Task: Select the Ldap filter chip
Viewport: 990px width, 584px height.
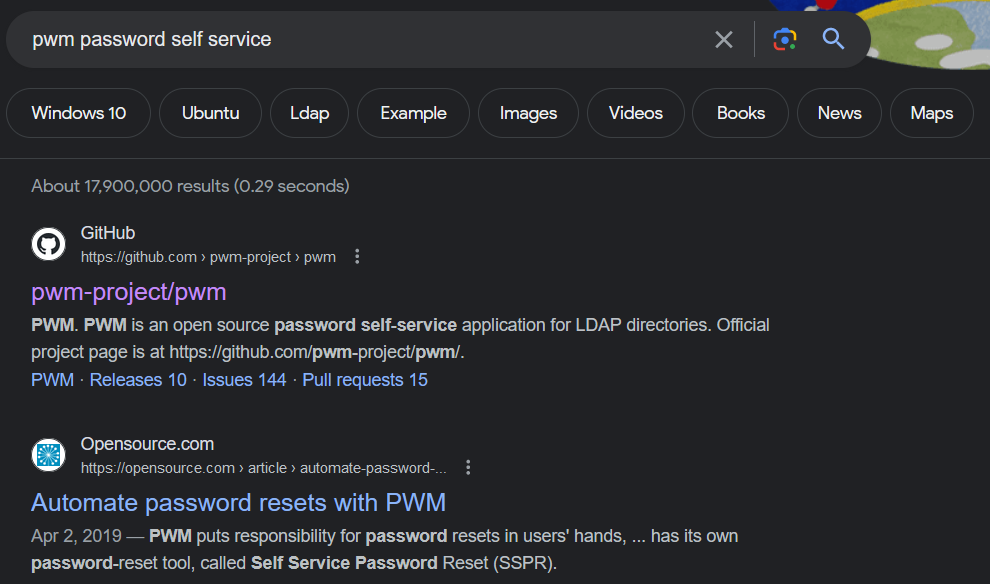Action: click(x=309, y=113)
